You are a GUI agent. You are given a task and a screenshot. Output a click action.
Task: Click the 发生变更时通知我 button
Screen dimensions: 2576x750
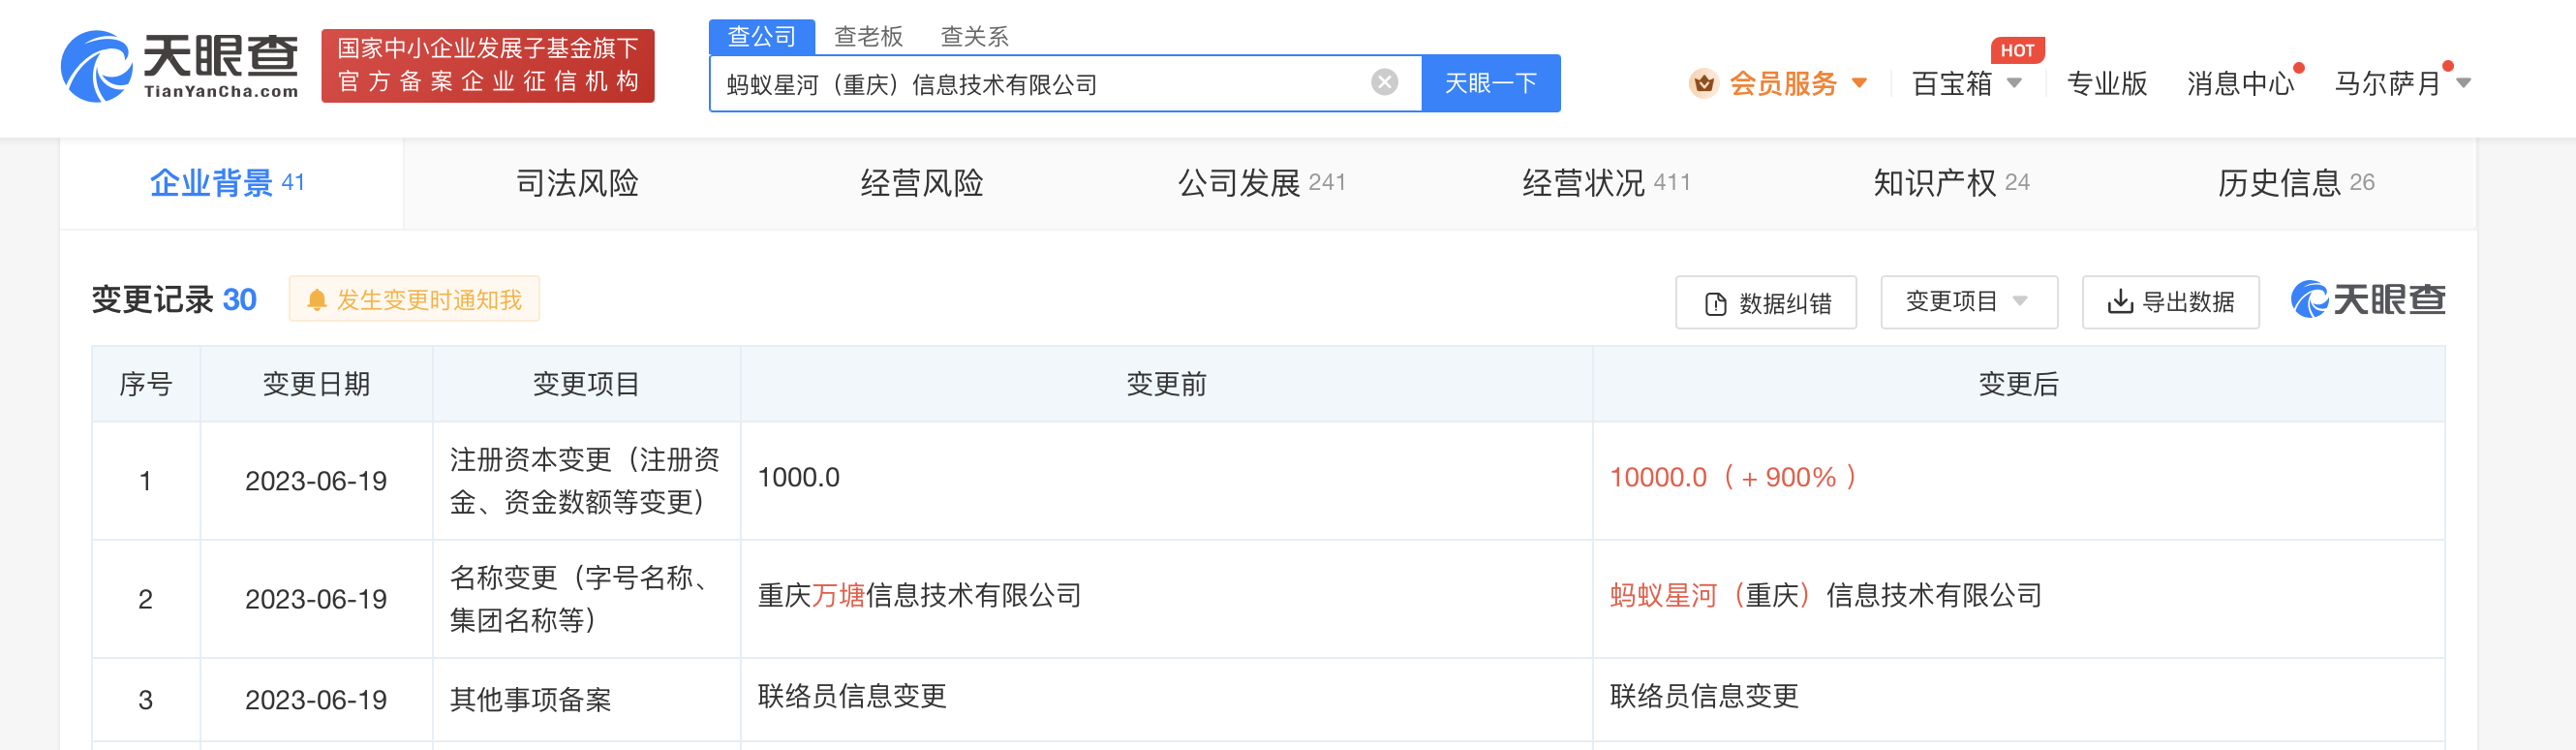click(x=414, y=299)
